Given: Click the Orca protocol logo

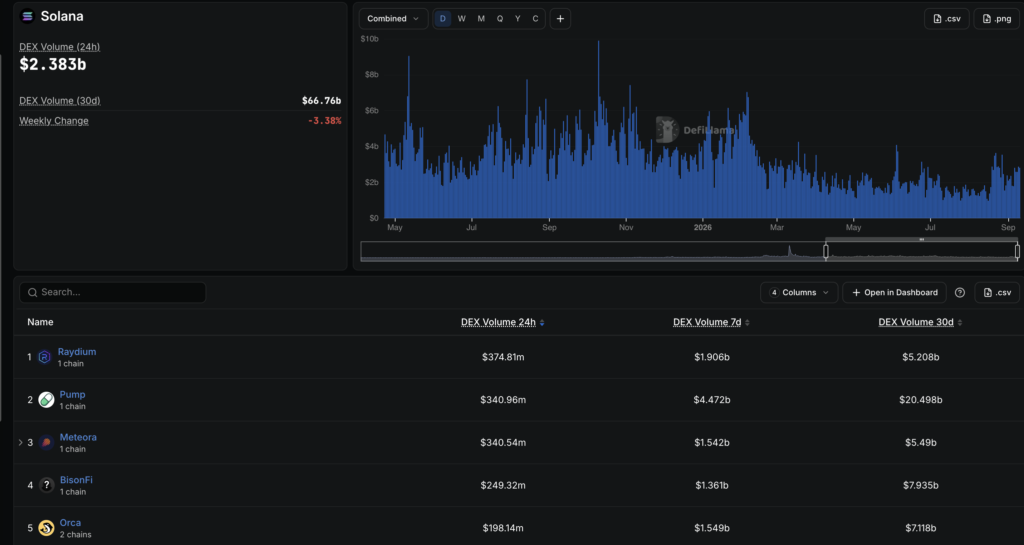Looking at the screenshot, I should 46,527.
